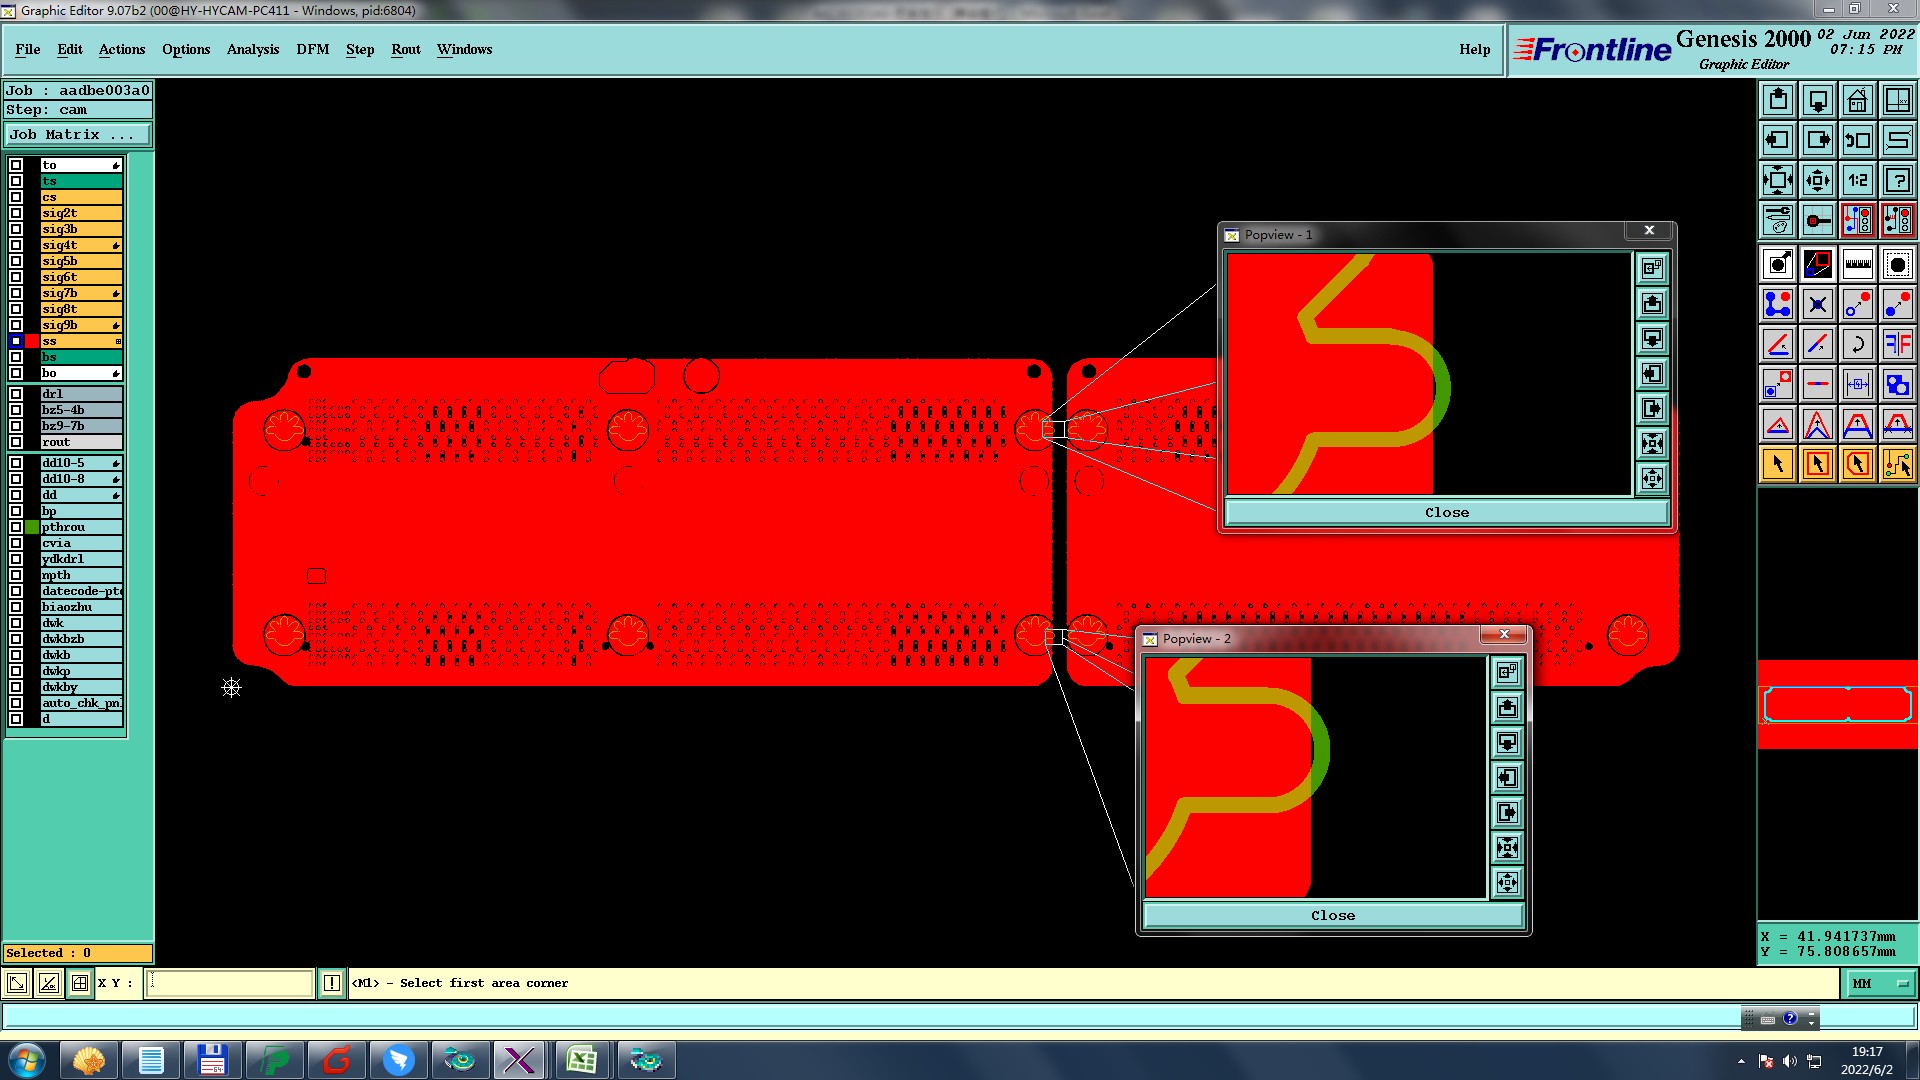1920x1080 pixels.
Task: Select the polygon selection arrow tool
Action: [1857, 464]
